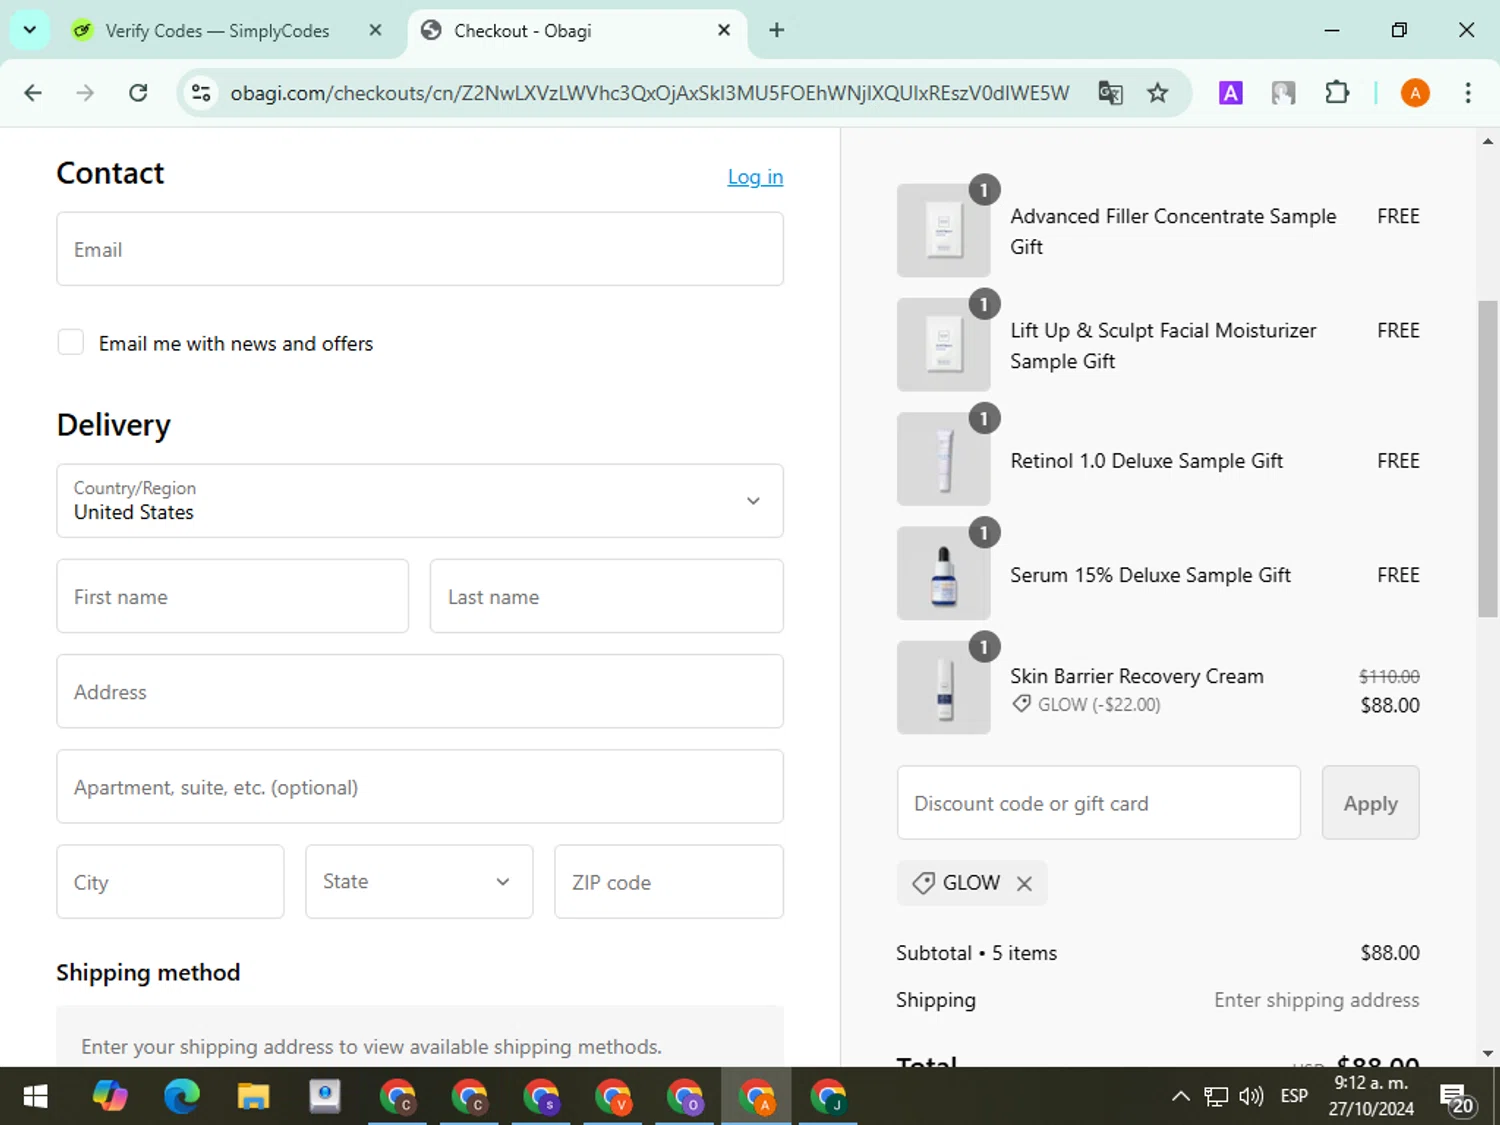
Task: Click the browser forward arrow
Action: (x=86, y=93)
